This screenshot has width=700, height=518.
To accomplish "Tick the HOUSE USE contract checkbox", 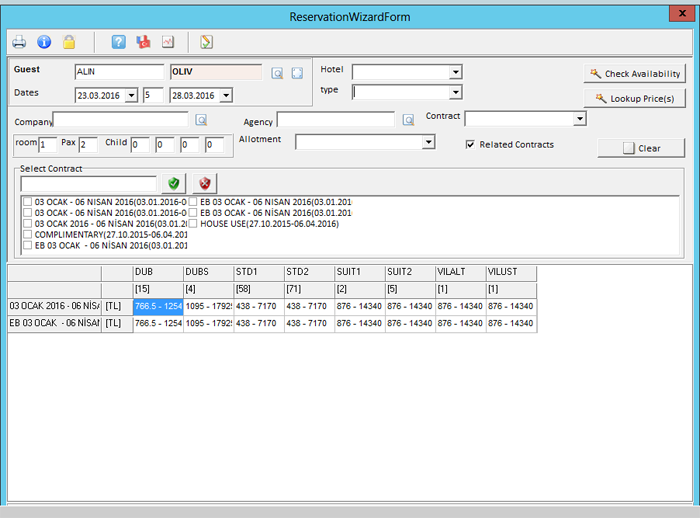I will tap(193, 224).
